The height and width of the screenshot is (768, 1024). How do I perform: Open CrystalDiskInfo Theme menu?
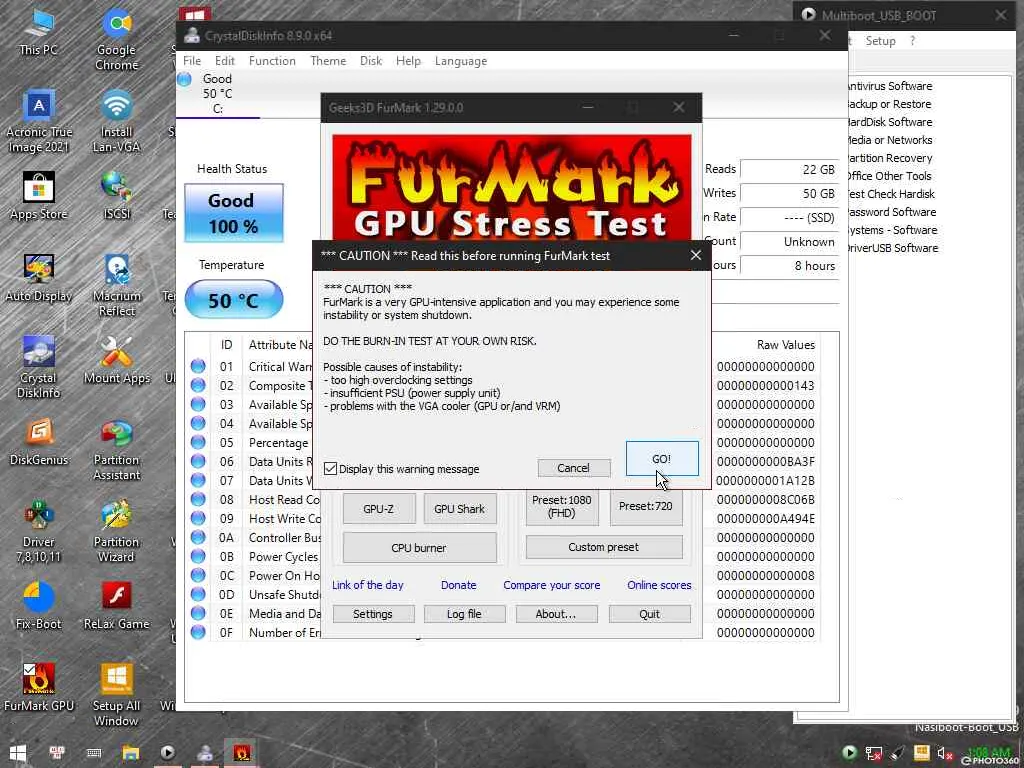point(328,61)
